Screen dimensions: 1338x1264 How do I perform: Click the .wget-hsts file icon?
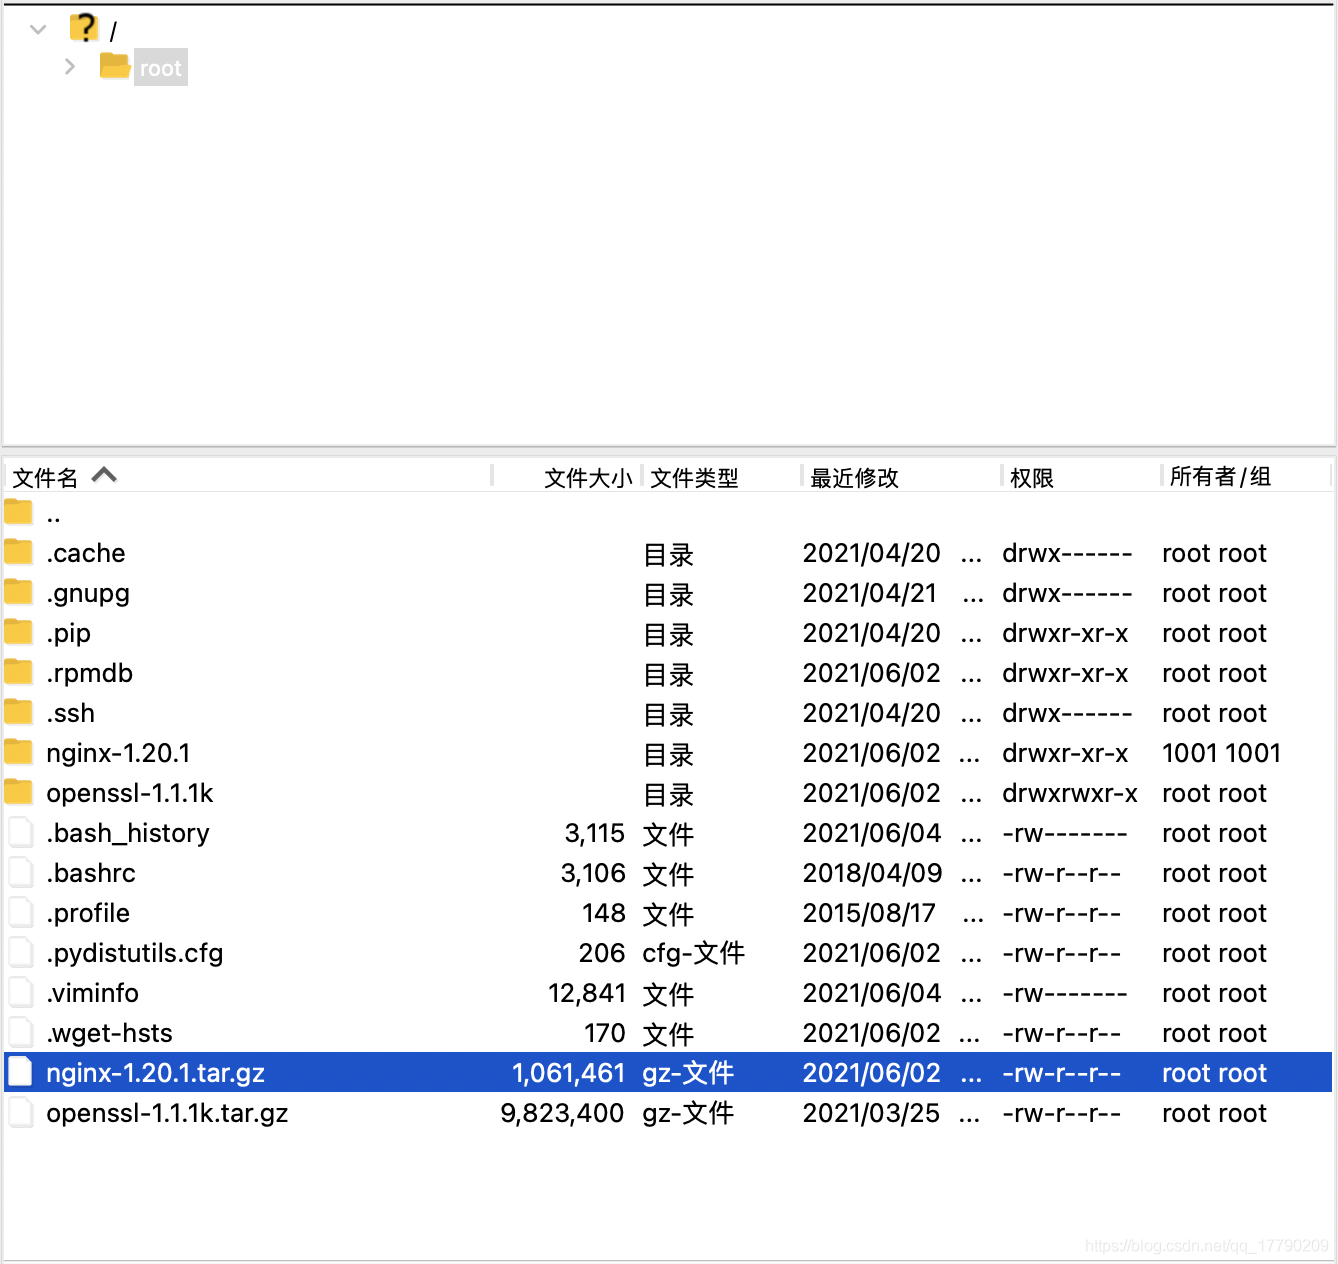pos(20,1032)
